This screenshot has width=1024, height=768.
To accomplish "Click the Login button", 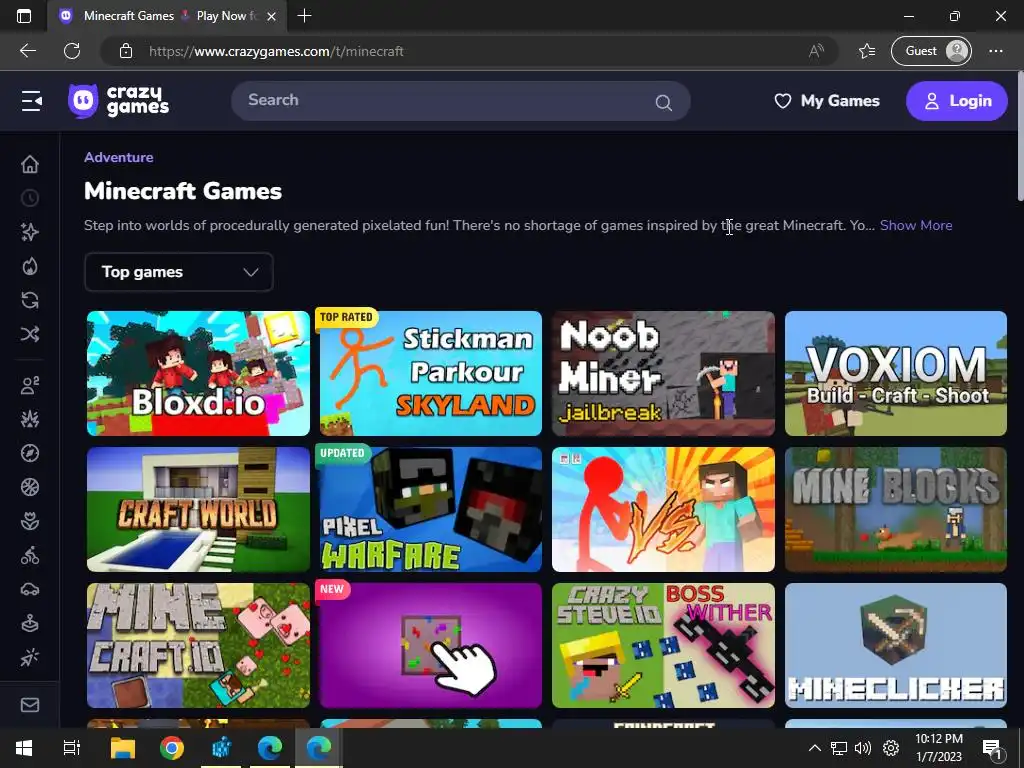I will coord(957,101).
